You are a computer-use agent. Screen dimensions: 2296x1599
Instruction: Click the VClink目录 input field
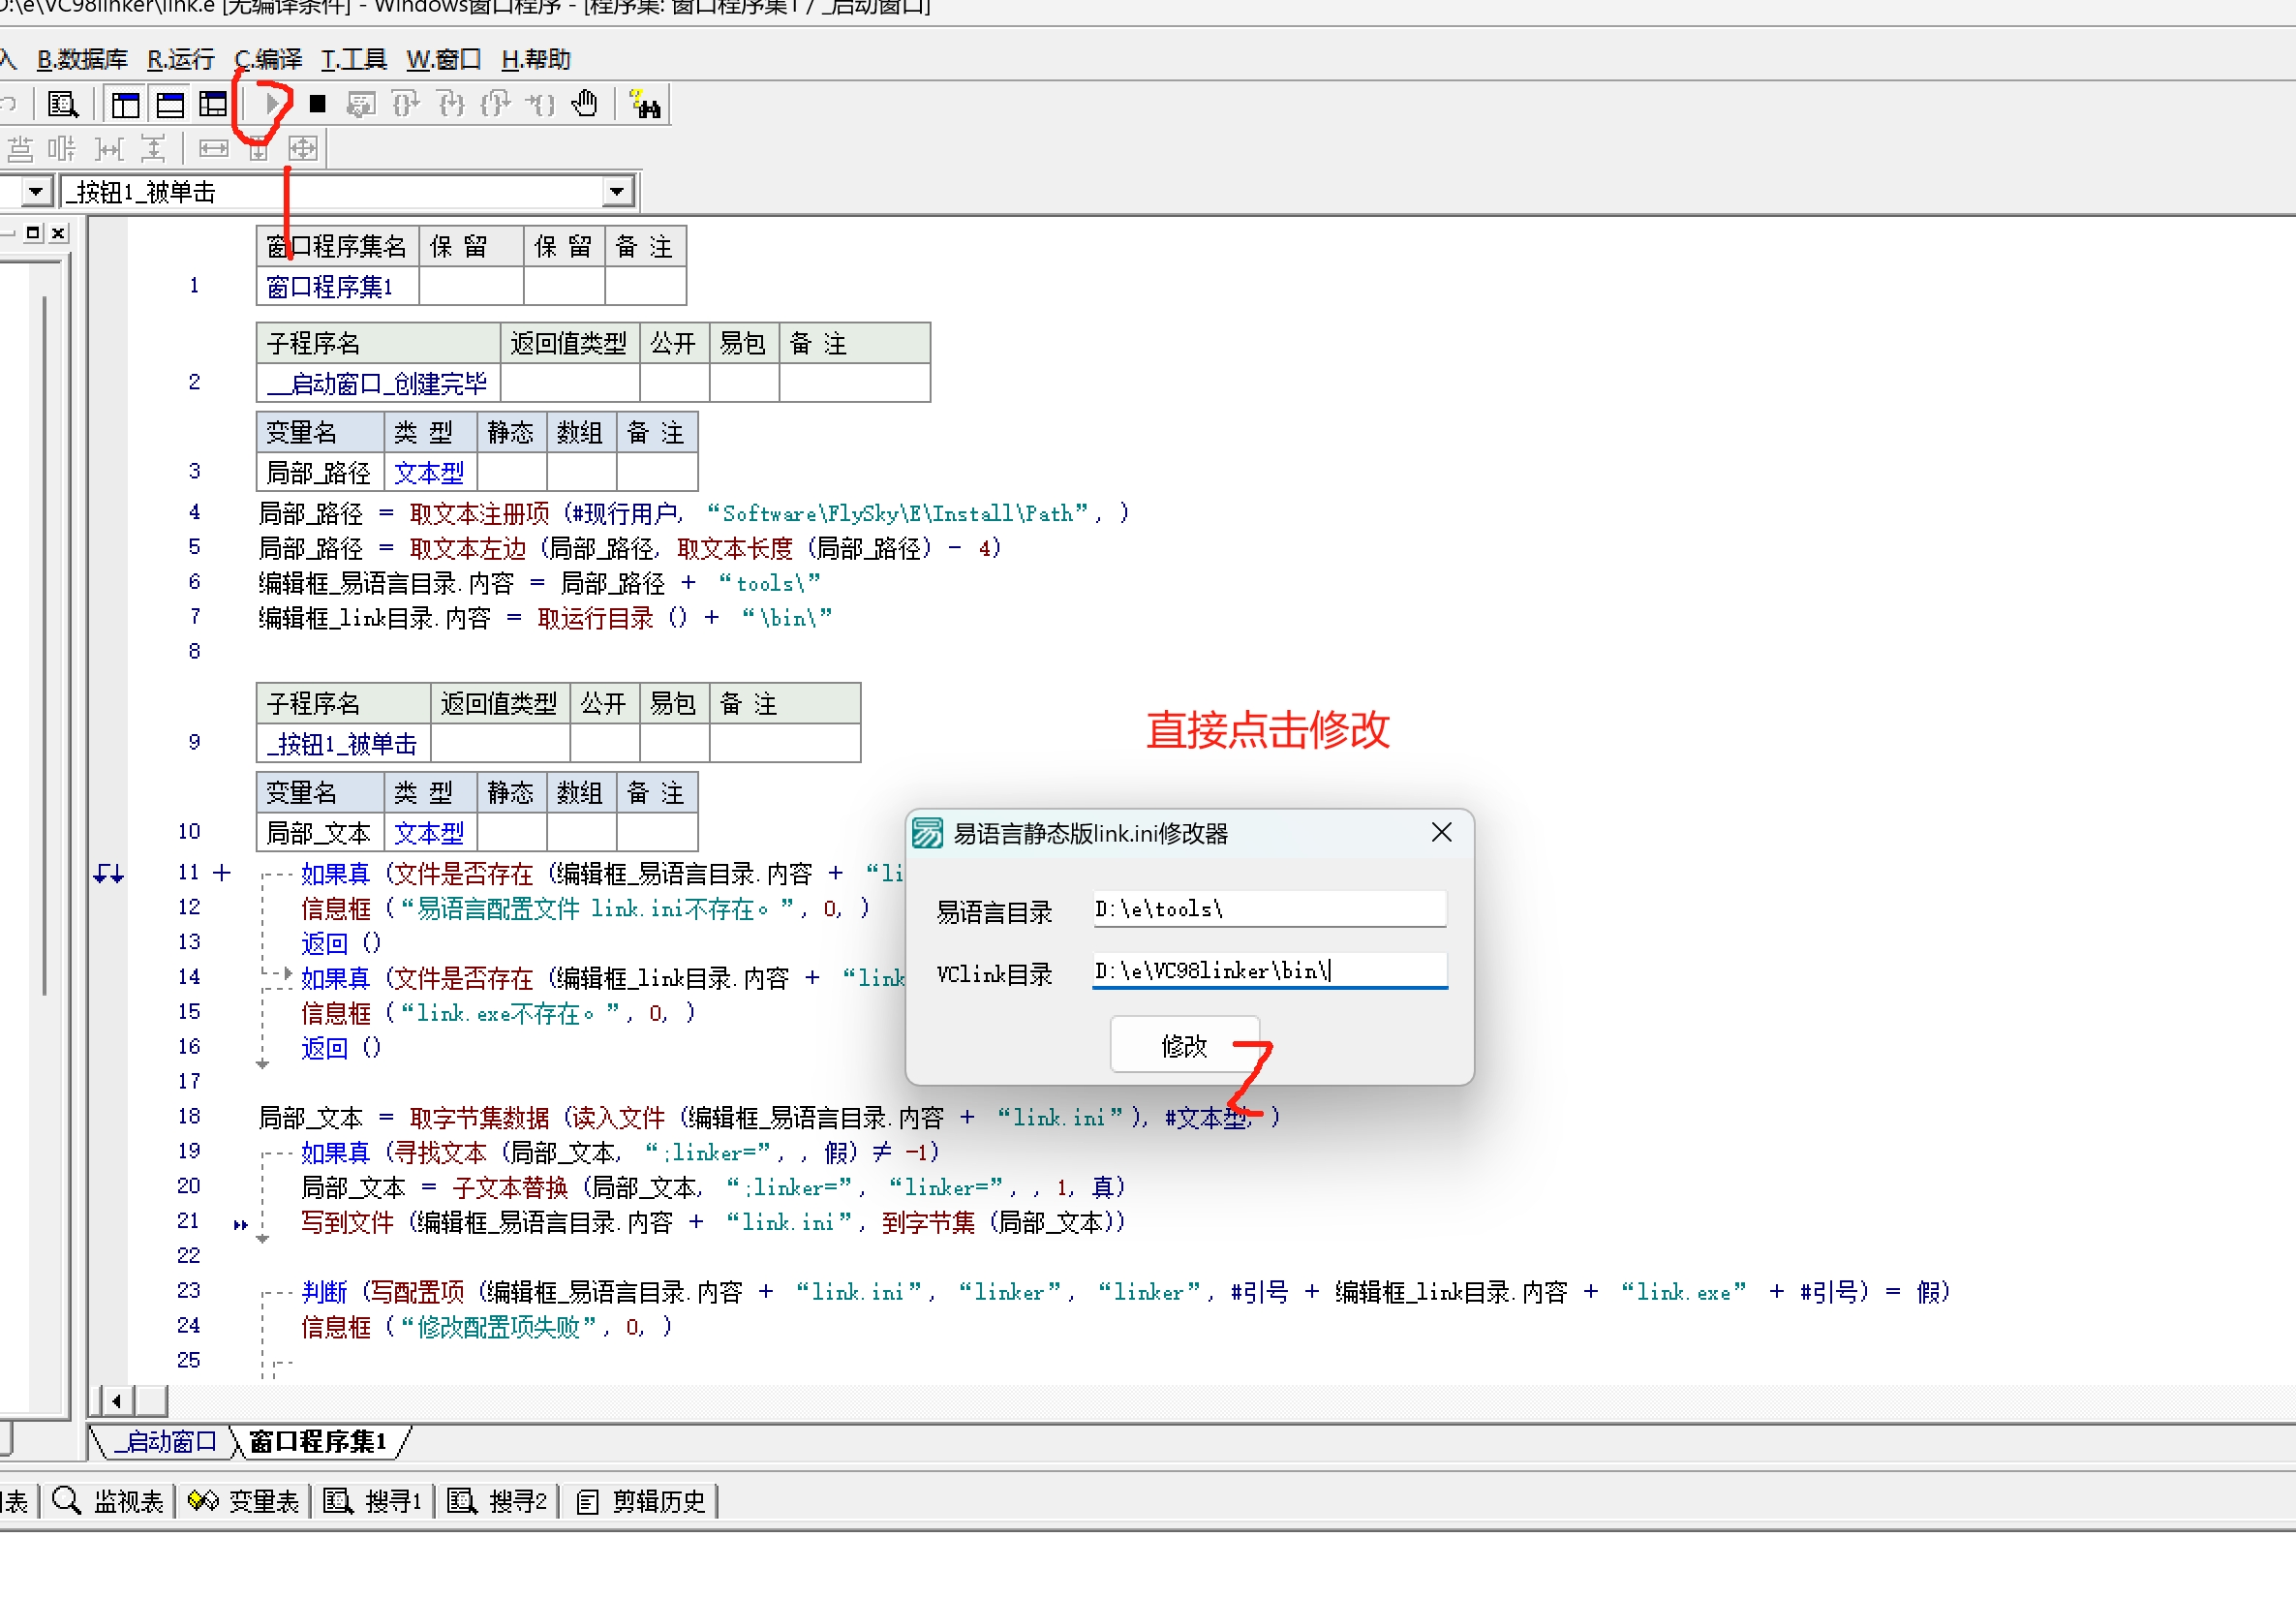coord(1269,971)
